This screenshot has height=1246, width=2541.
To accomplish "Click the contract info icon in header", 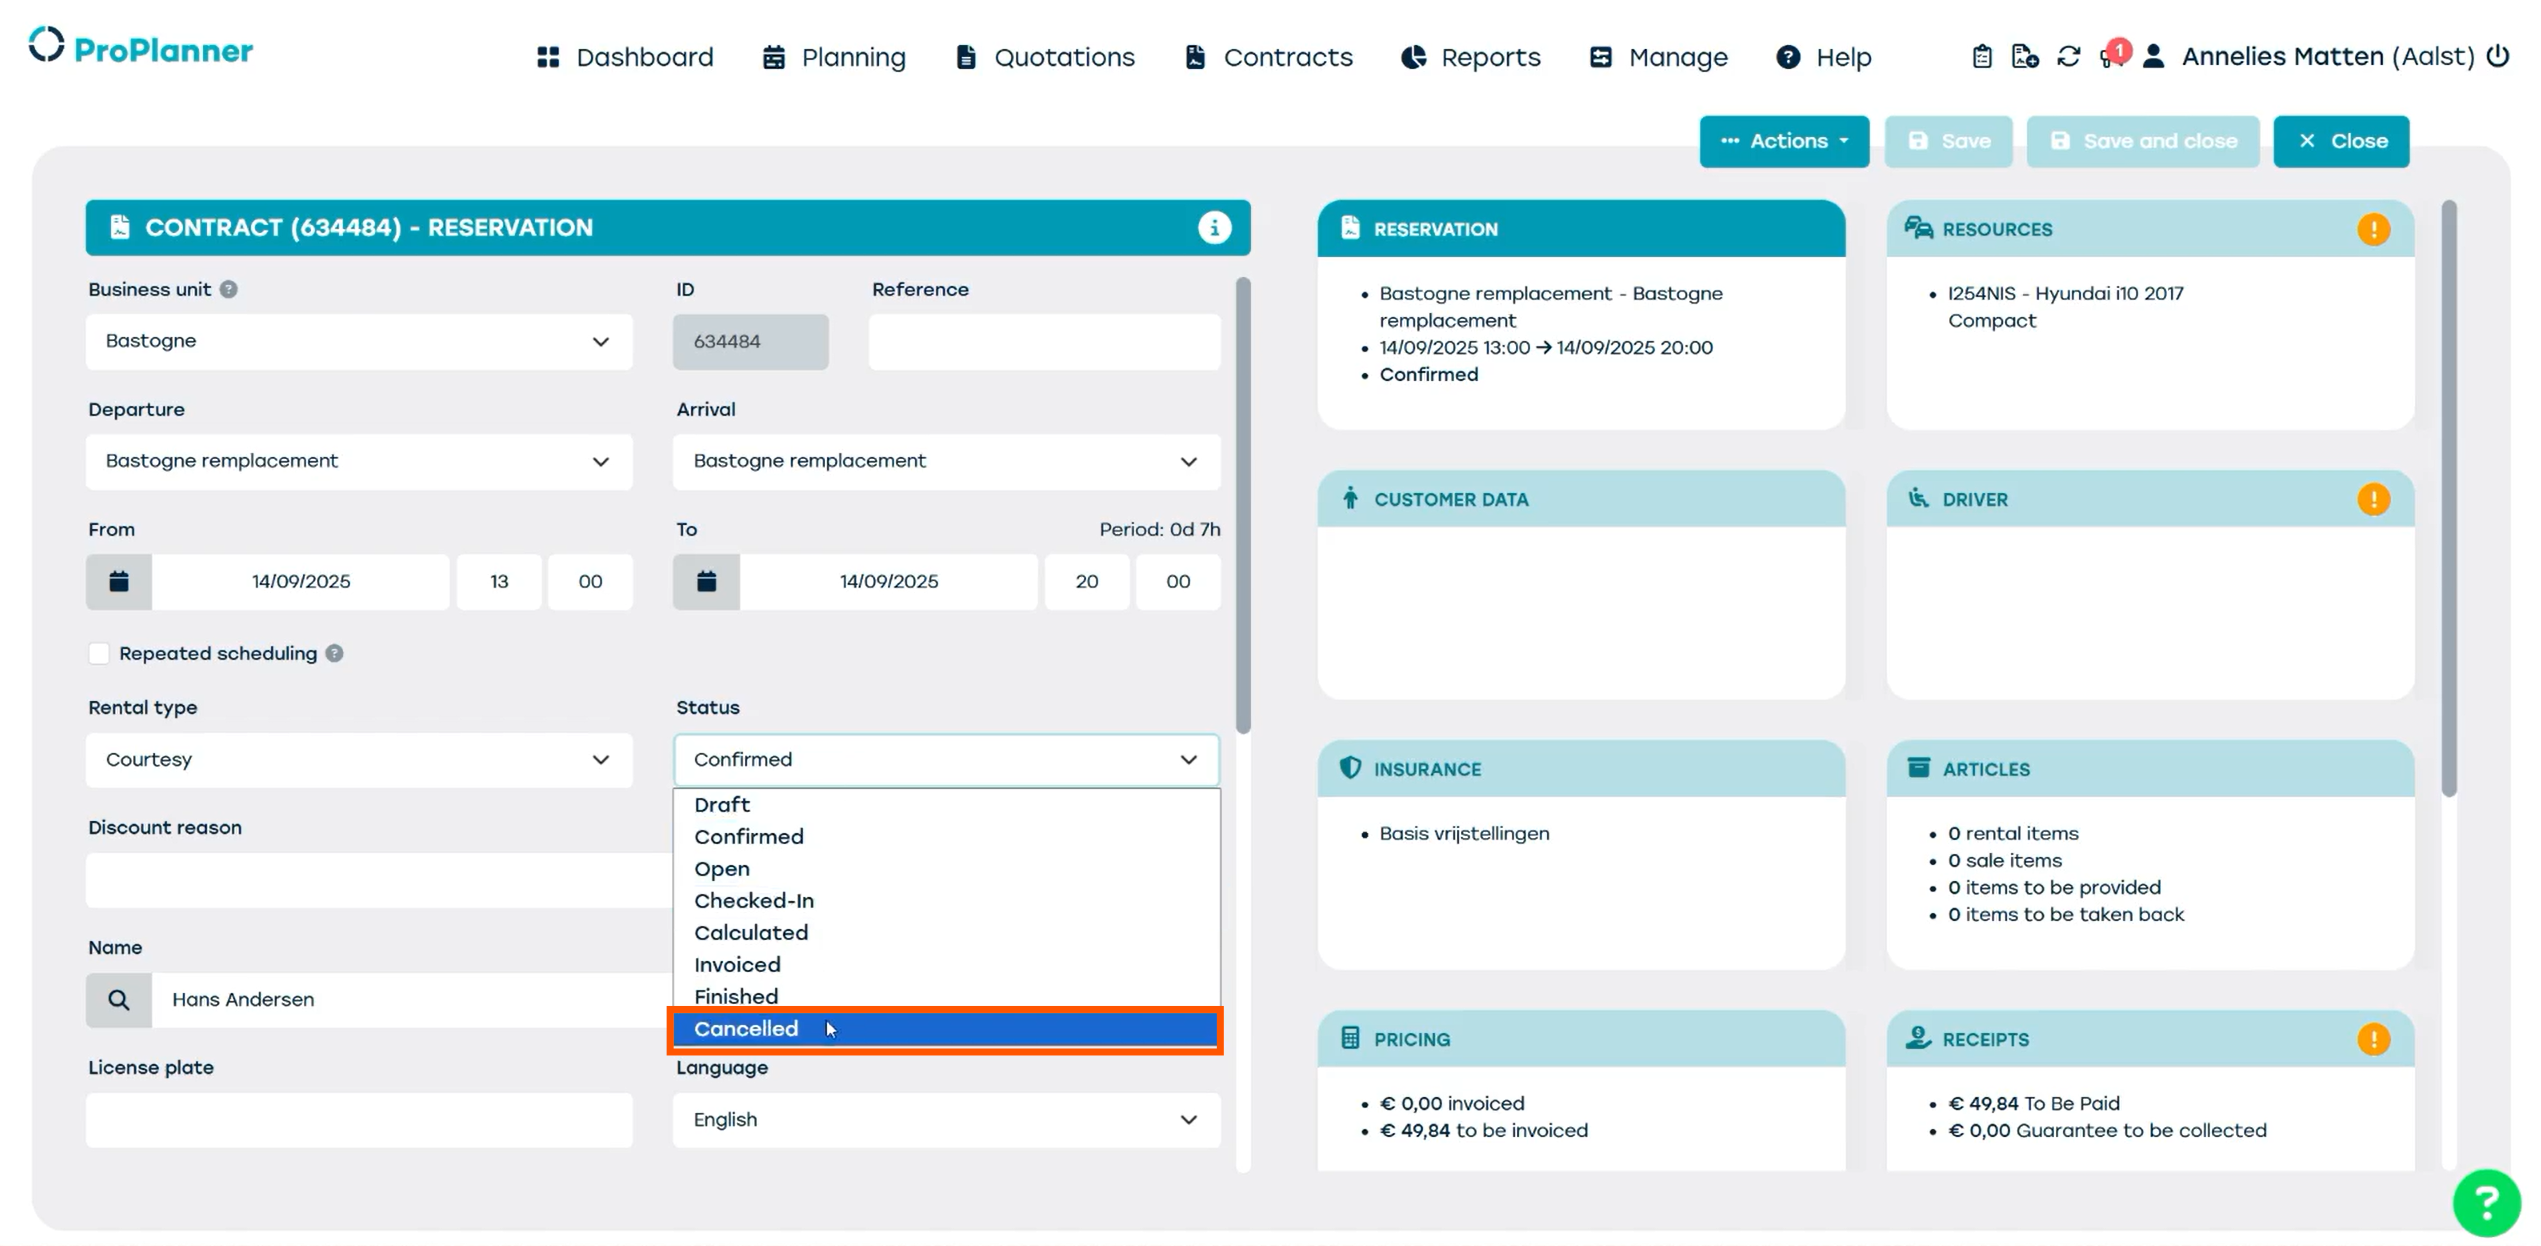I will (1213, 228).
